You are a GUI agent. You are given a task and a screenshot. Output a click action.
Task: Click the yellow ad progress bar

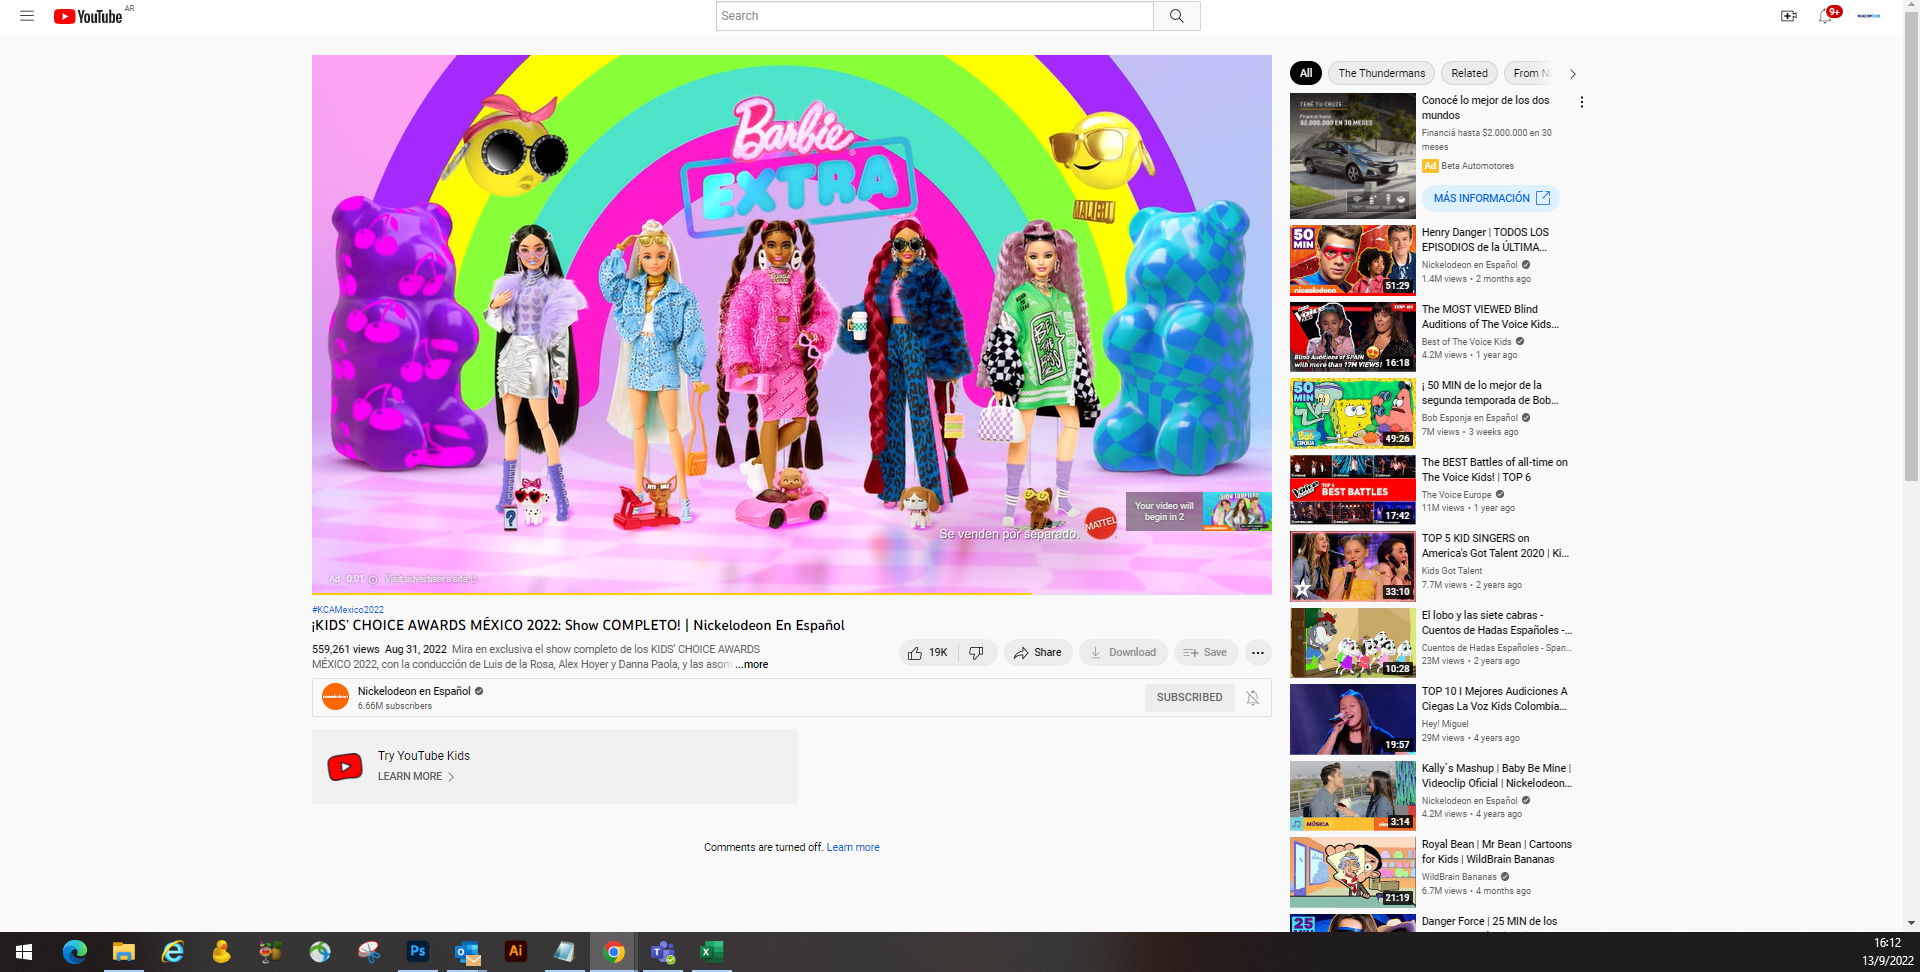click(670, 594)
